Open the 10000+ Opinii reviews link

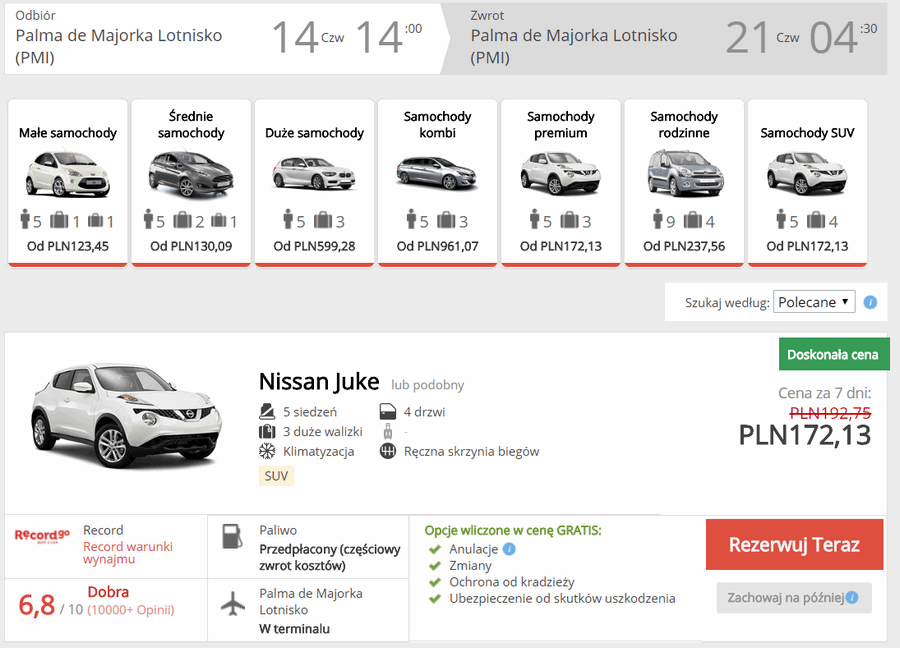[131, 610]
